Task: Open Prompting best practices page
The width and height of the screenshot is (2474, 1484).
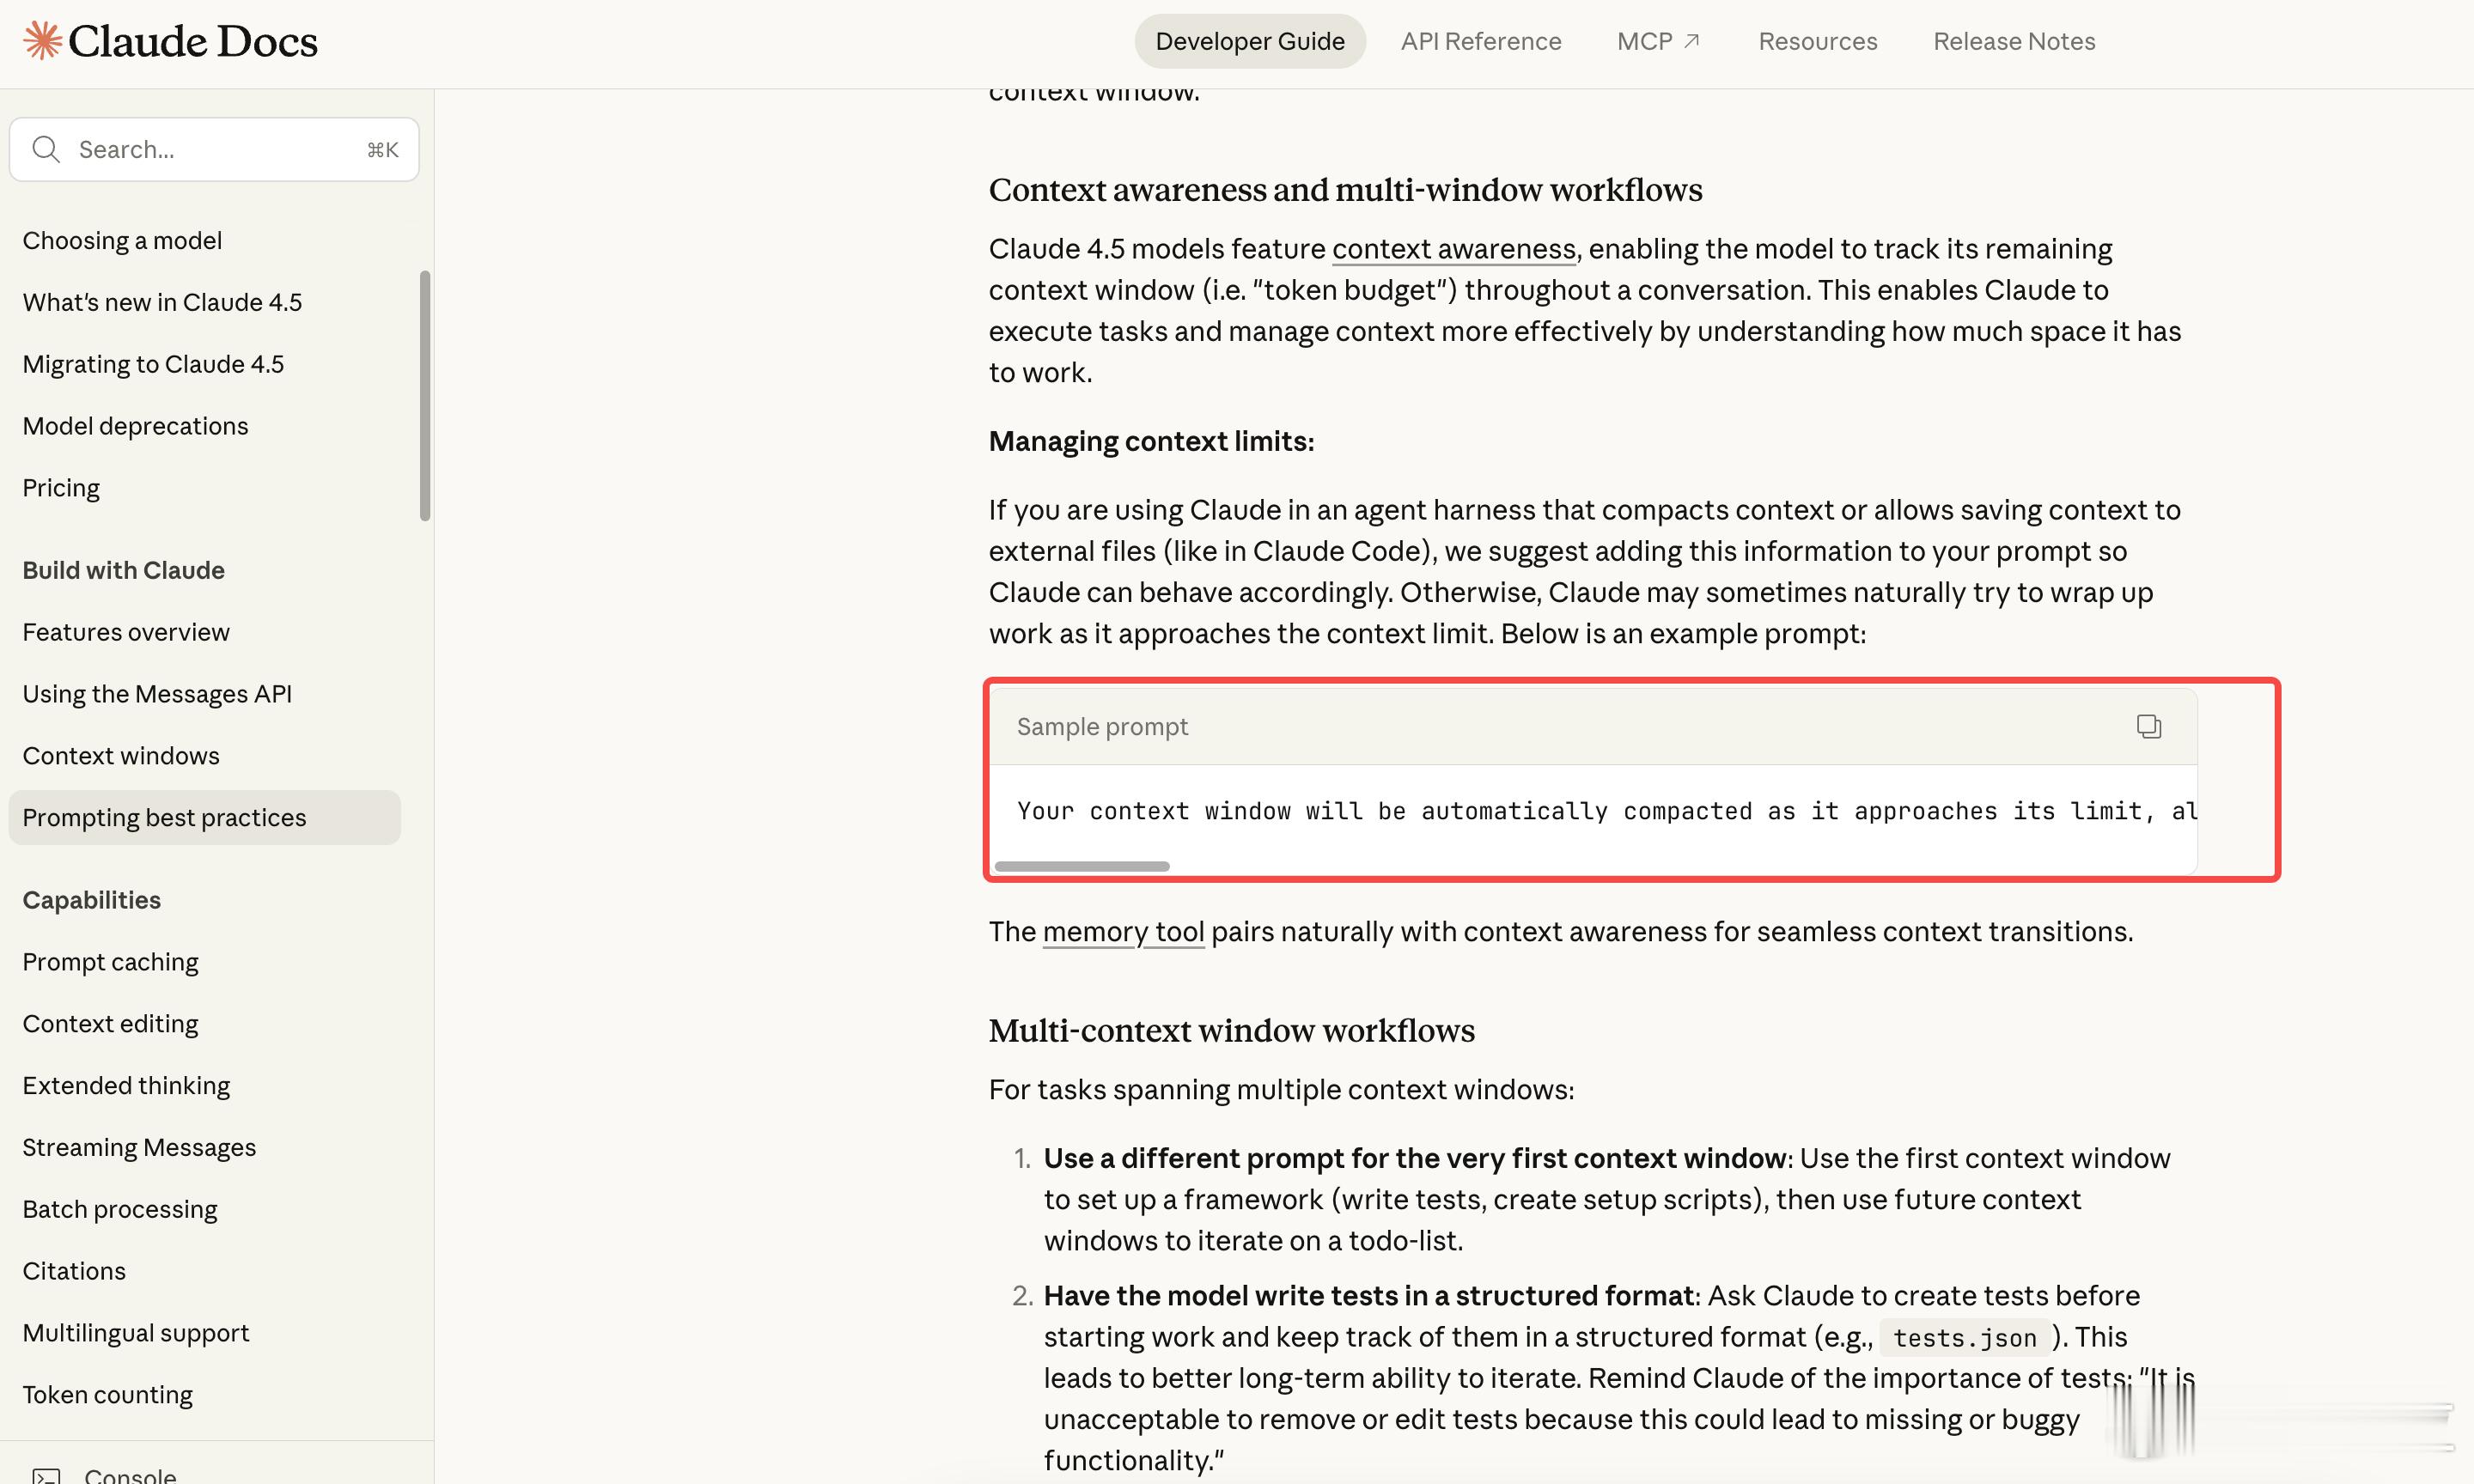Action: click(x=164, y=818)
